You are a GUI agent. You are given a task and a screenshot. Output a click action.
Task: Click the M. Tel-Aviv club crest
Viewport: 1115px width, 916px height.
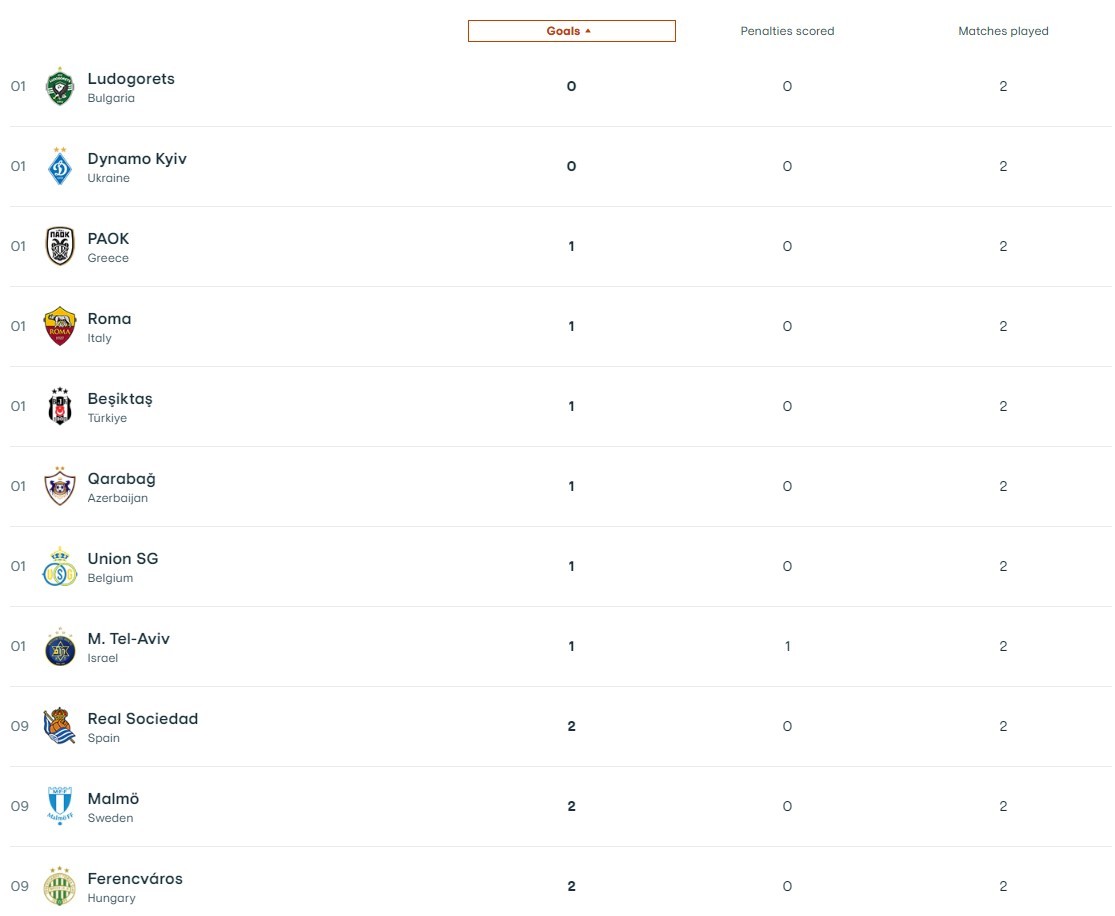click(60, 647)
